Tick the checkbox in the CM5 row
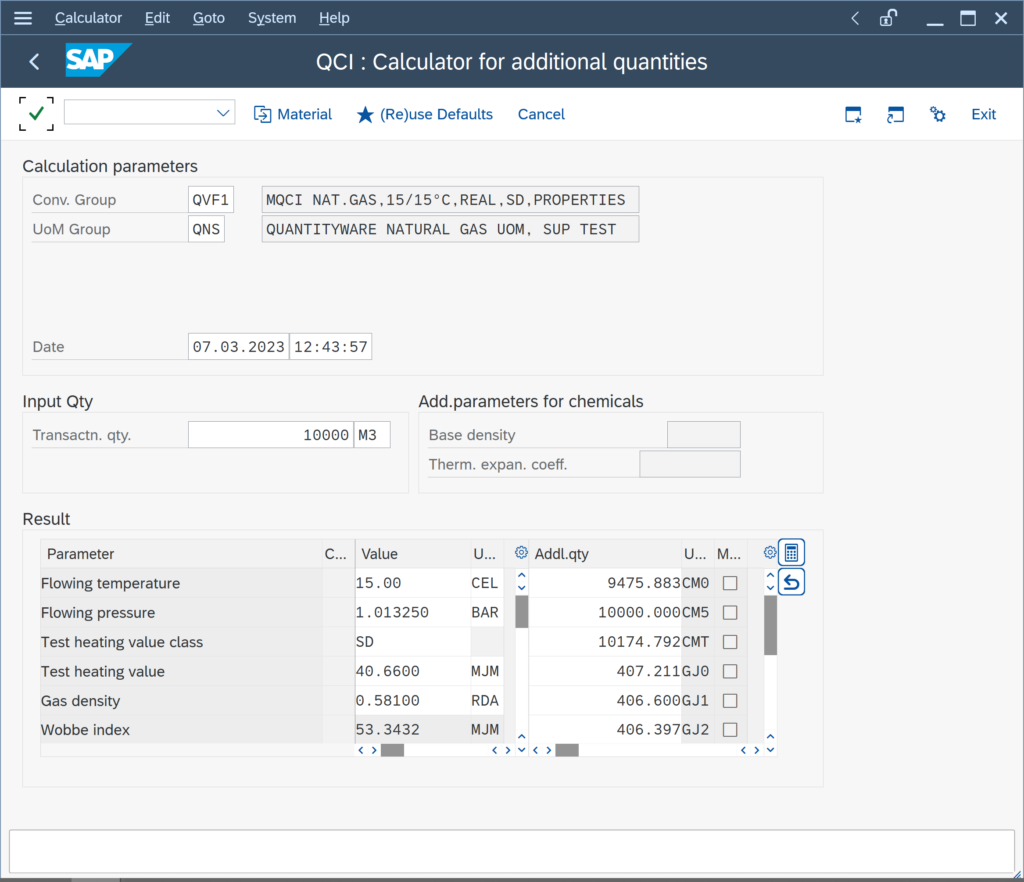Viewport: 1024px width, 882px height. pos(730,612)
